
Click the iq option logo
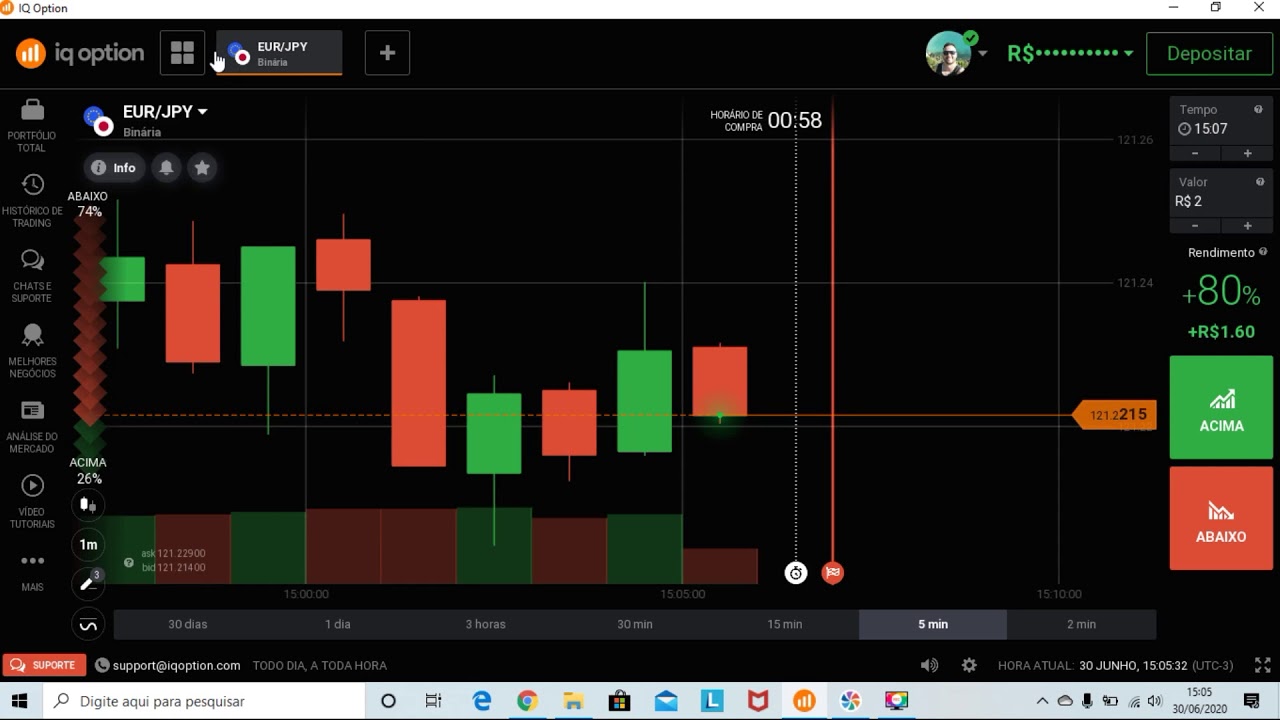point(81,53)
